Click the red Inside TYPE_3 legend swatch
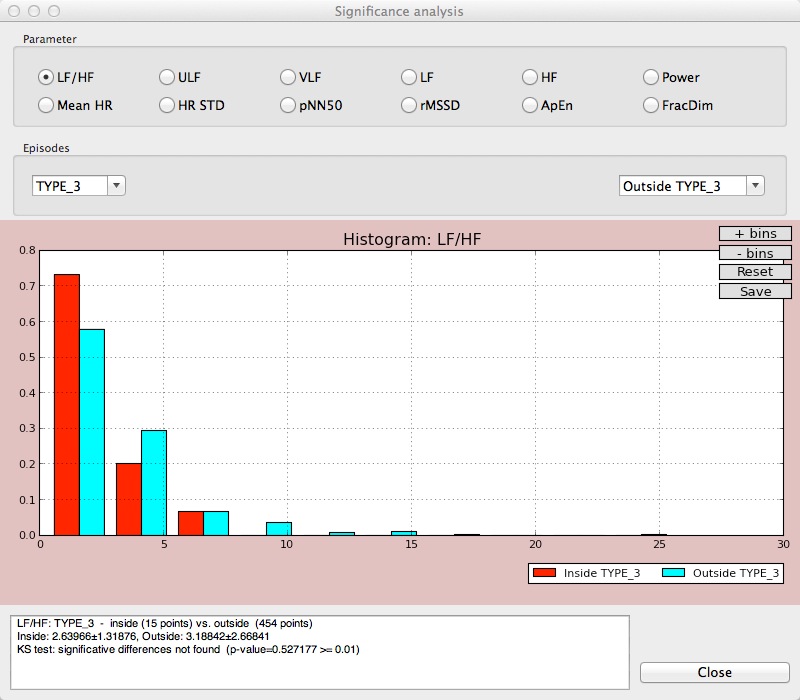This screenshot has width=800, height=700. click(544, 573)
